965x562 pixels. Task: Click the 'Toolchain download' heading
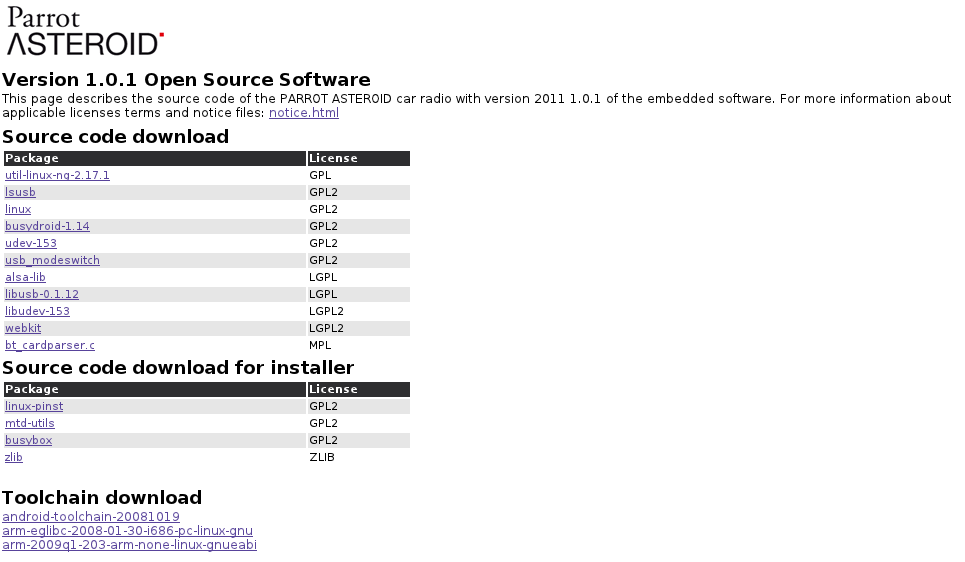click(102, 497)
